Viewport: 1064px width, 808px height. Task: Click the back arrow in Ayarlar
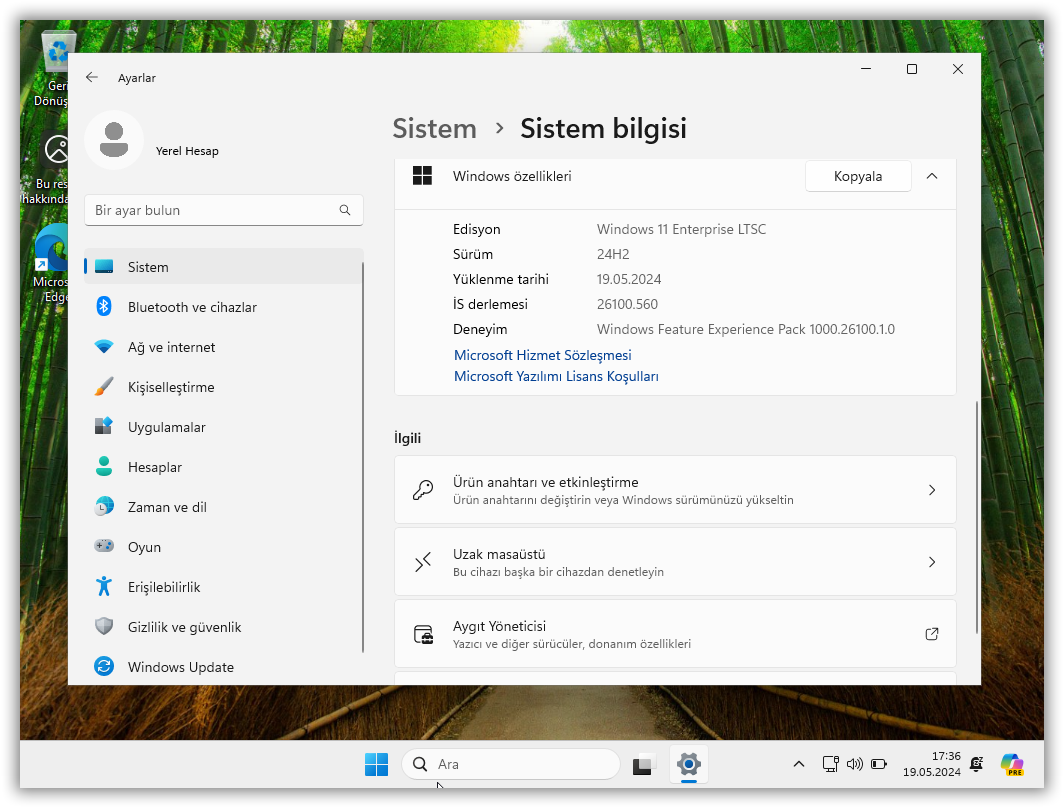click(x=92, y=77)
